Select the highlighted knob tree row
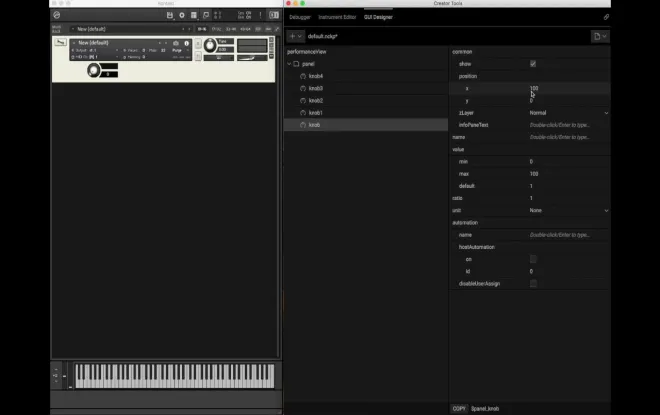 pyautogui.click(x=366, y=125)
